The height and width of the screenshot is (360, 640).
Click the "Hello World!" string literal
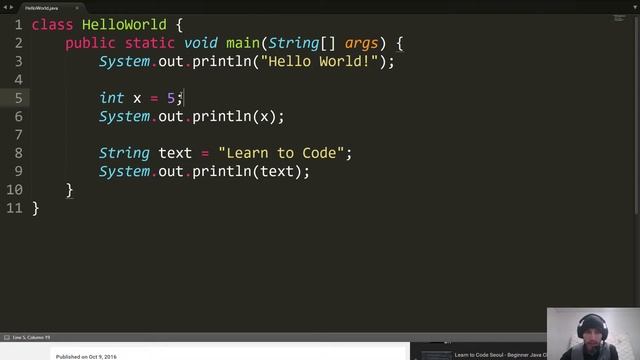pos(319,62)
